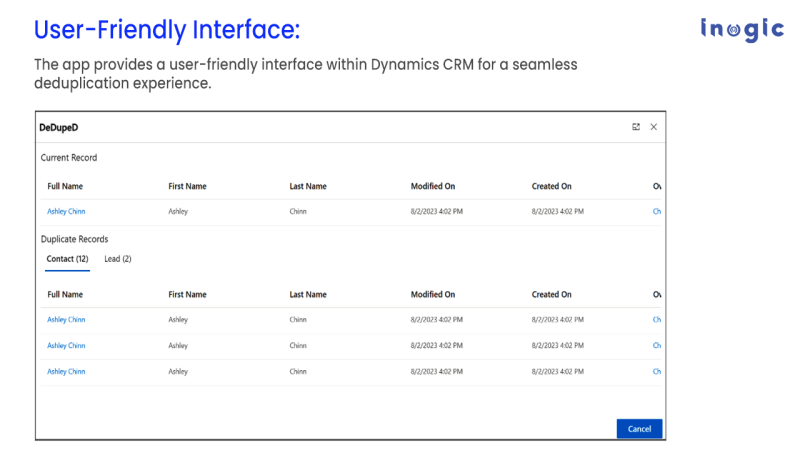This screenshot has width=800, height=450.
Task: Click the 'DeDupeD' dialog title
Action: 59,128
